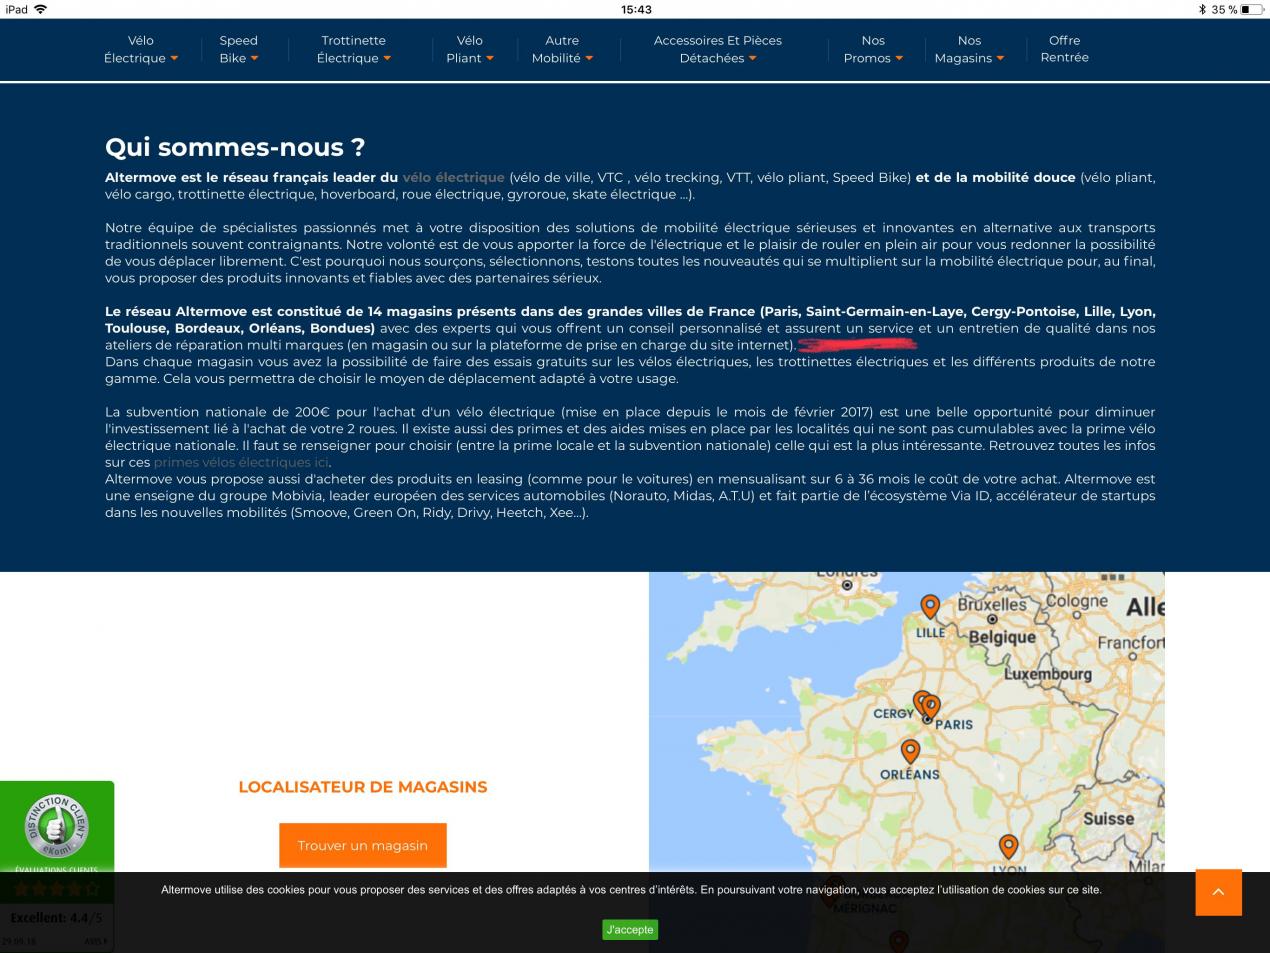Select the Orléans store map pin
Viewport: 1270px width, 953px height.
coord(910,751)
